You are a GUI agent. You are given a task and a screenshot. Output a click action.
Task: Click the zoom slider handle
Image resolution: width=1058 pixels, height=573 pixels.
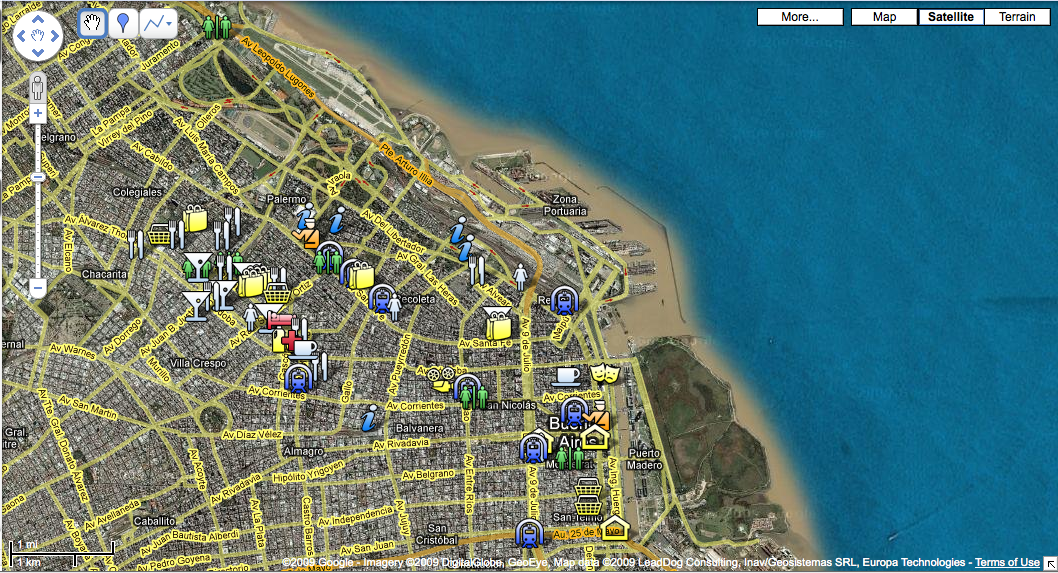pos(38,177)
